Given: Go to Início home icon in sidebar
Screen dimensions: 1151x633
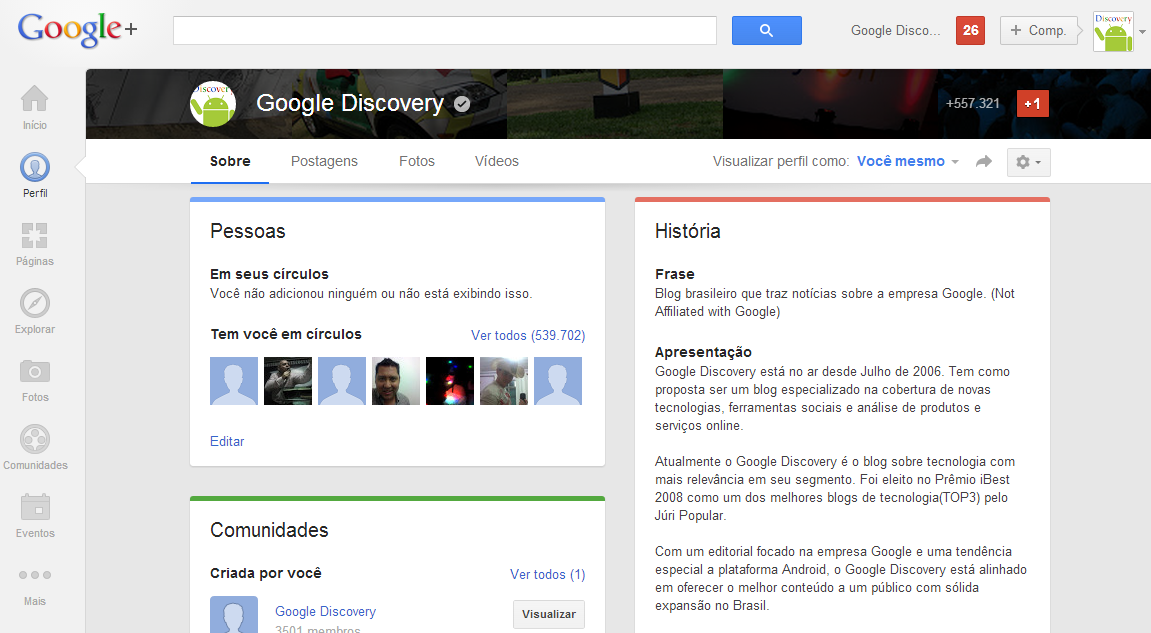Looking at the screenshot, I should pyautogui.click(x=34, y=107).
